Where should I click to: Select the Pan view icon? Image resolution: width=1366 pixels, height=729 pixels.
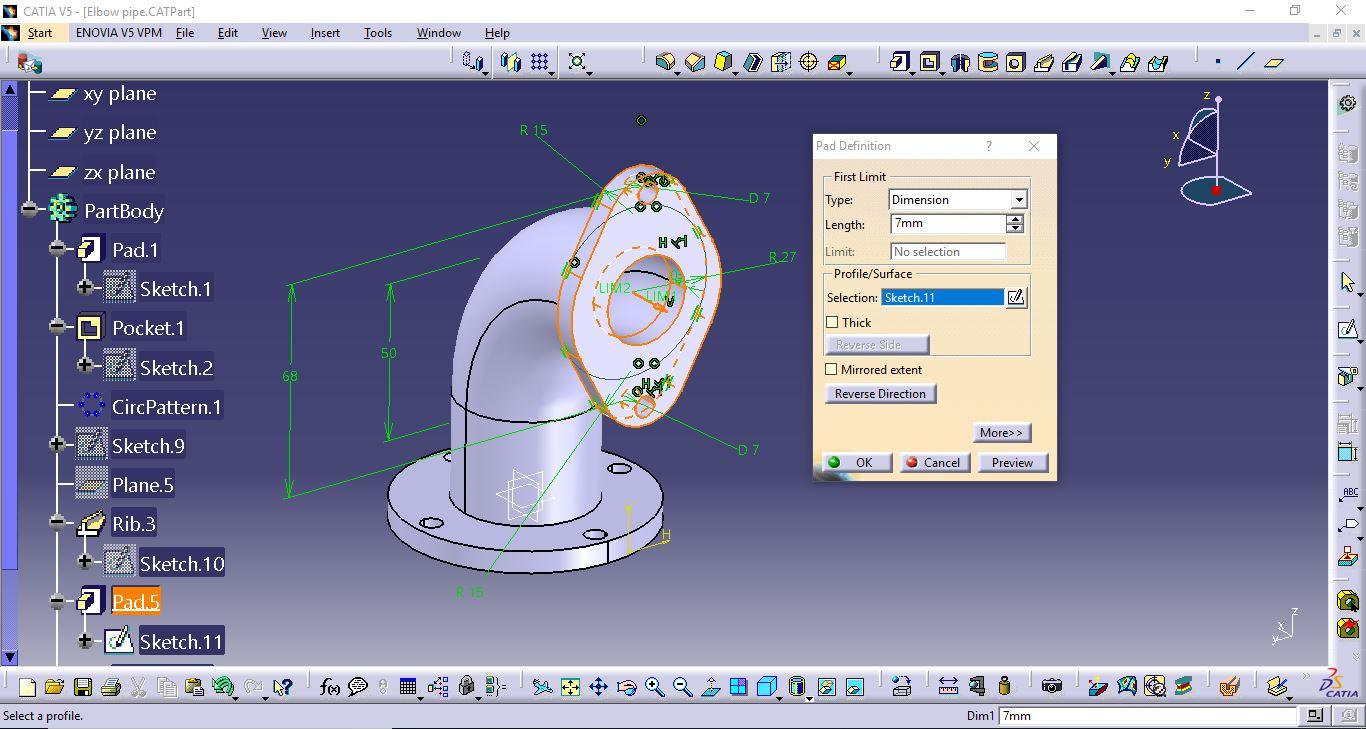pyautogui.click(x=598, y=687)
